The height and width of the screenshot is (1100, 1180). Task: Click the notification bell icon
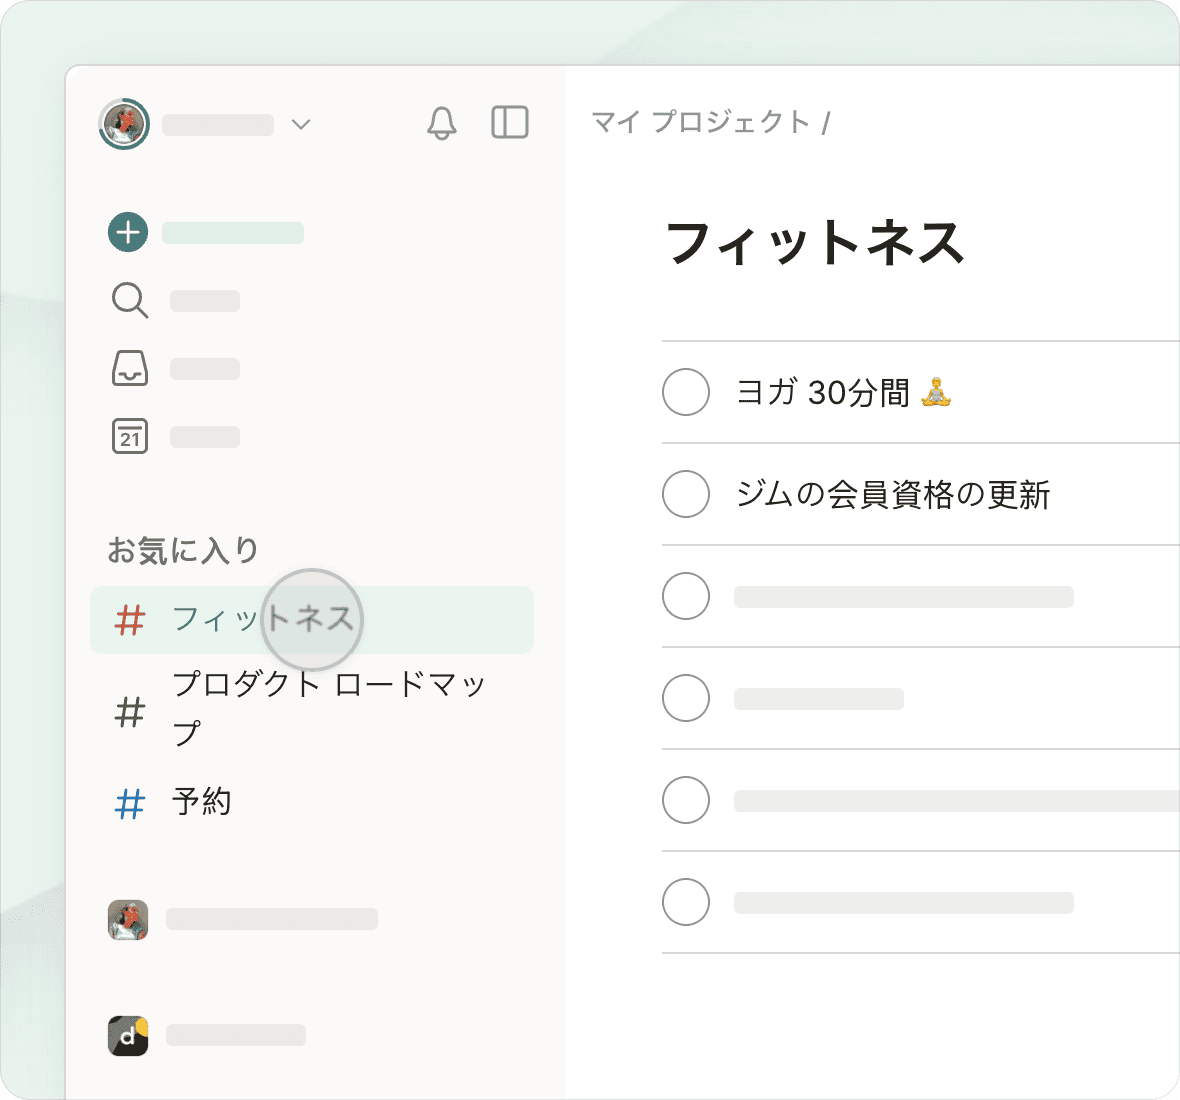[x=441, y=123]
